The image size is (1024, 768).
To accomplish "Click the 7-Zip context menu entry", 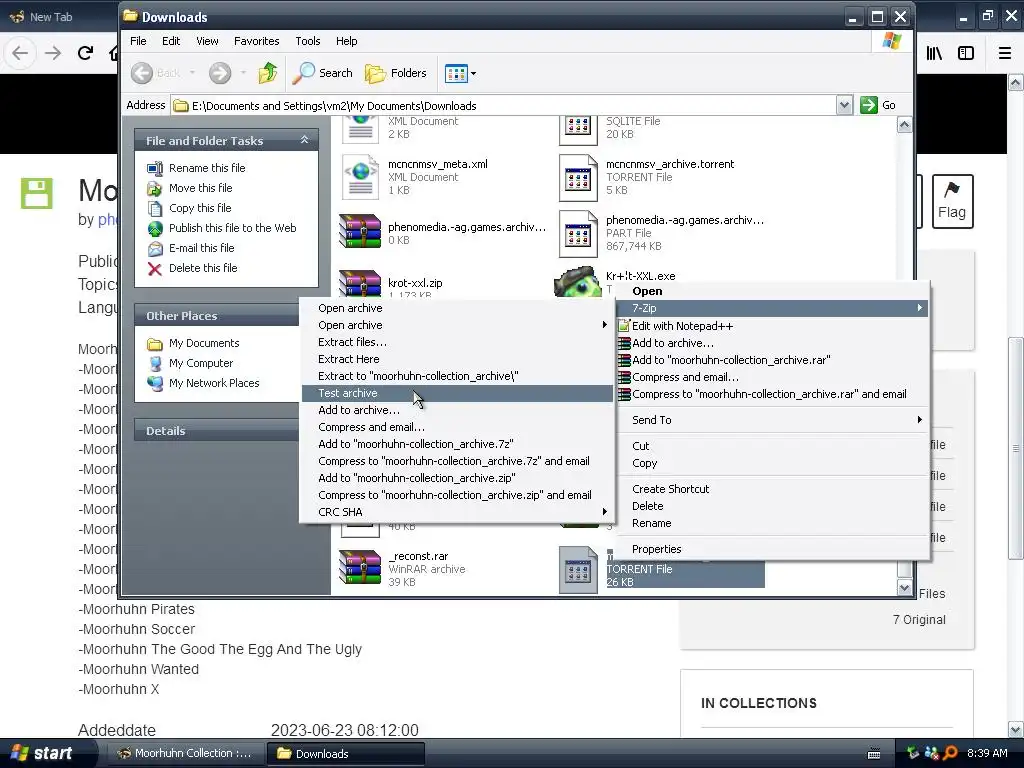I will click(x=773, y=308).
